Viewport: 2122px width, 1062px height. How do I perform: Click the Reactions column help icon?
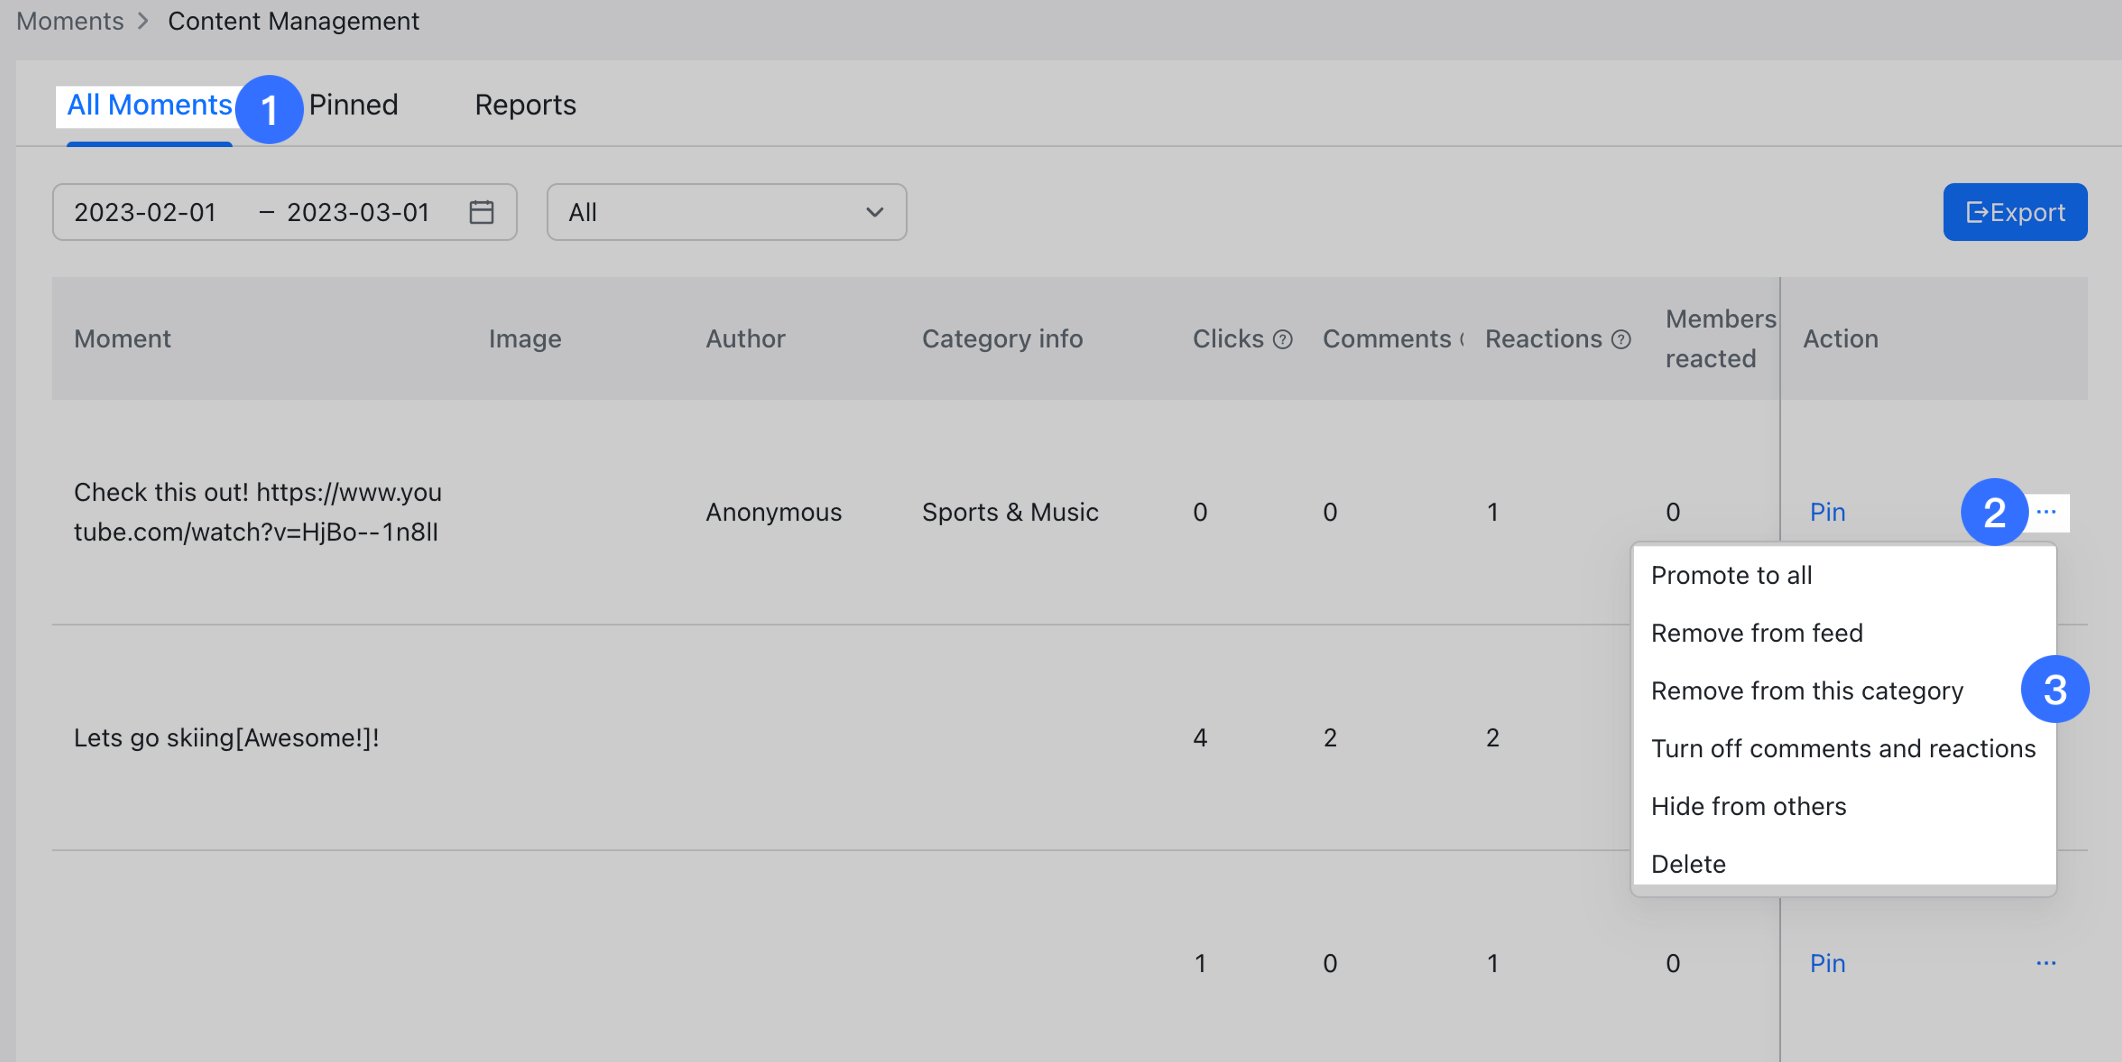1621,340
